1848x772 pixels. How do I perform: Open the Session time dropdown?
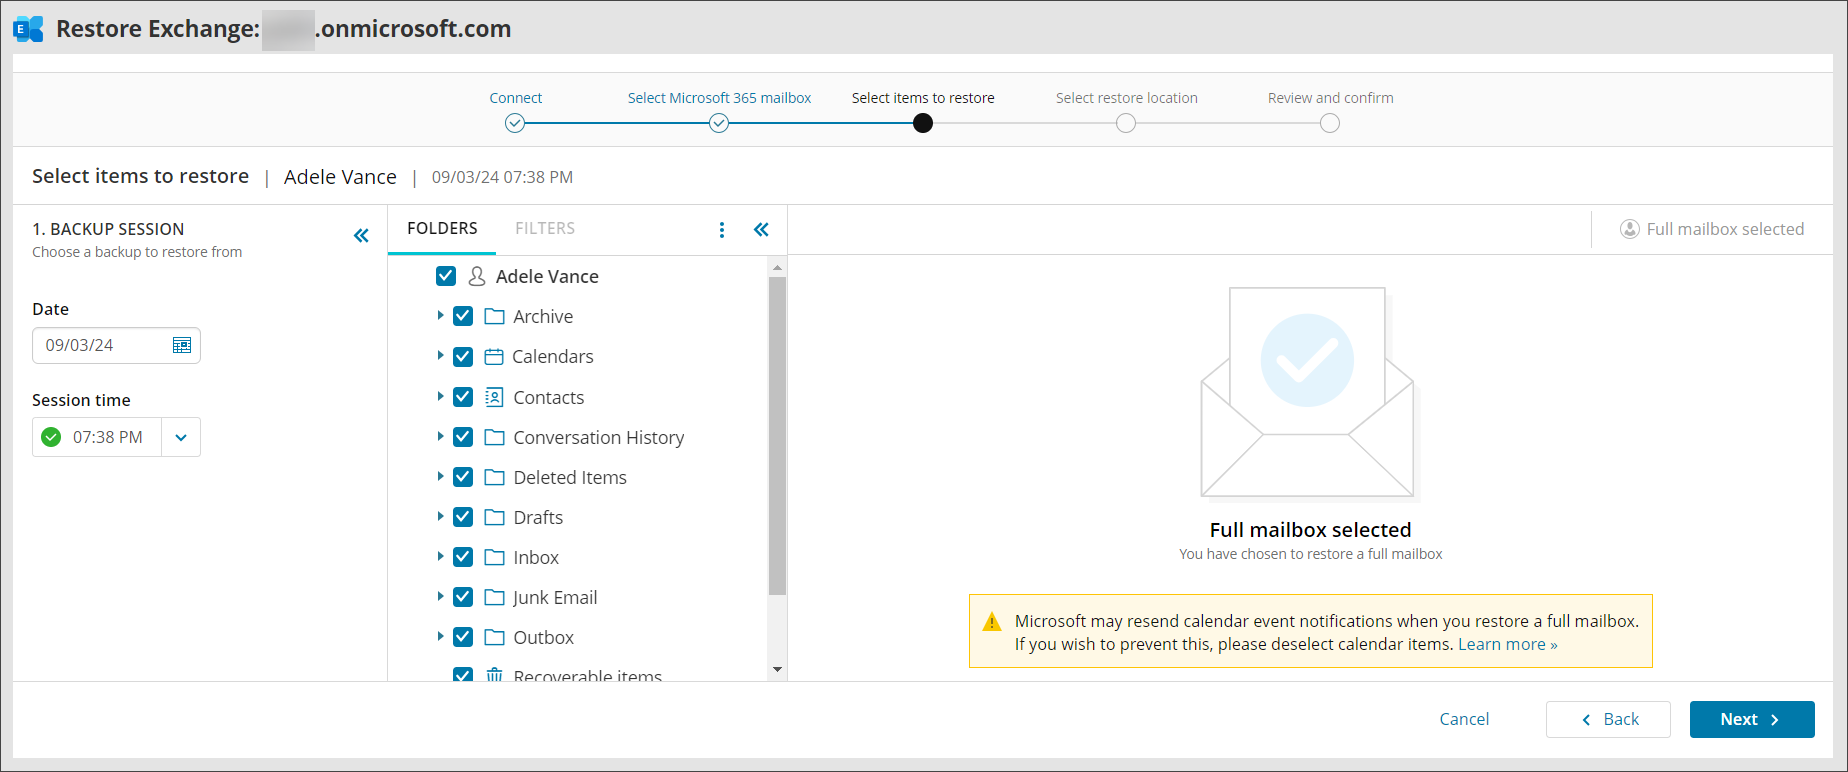pos(181,437)
